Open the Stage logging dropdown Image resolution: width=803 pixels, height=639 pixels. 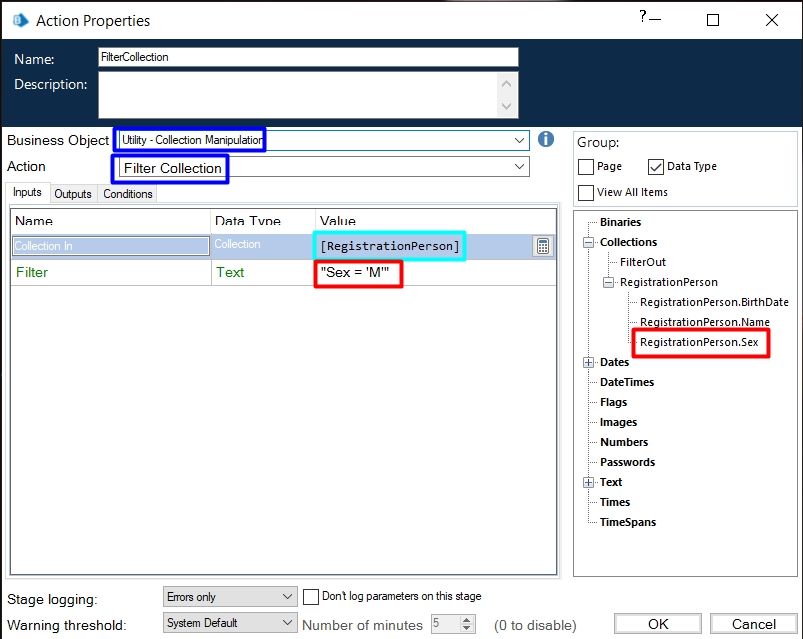pyautogui.click(x=287, y=597)
